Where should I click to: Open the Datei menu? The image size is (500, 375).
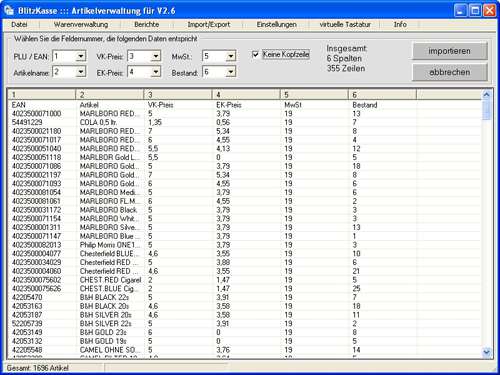coord(19,24)
